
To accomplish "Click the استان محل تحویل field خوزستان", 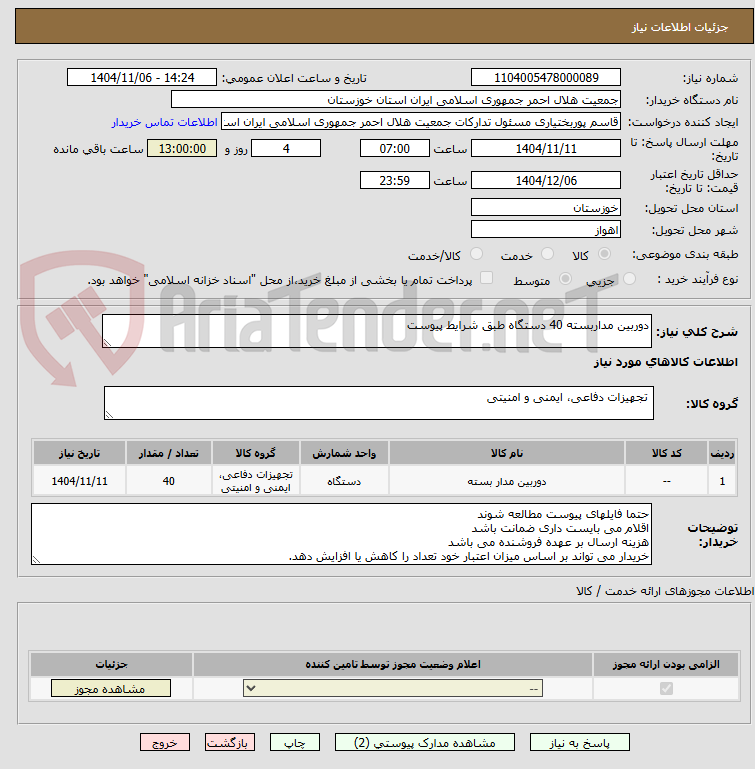I will [546, 207].
